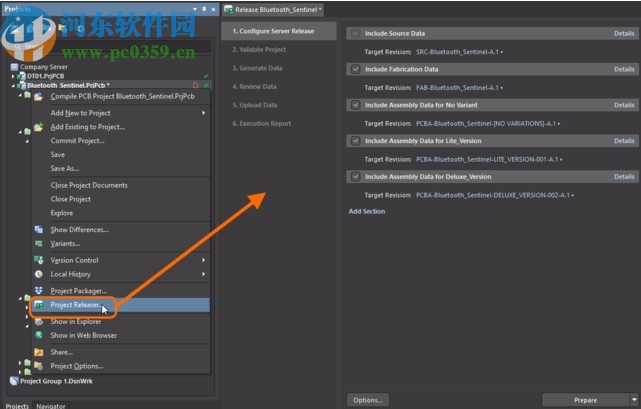Toggle Include Assembly Data for Deluxe_Version
The width and height of the screenshot is (641, 409).
(355, 177)
